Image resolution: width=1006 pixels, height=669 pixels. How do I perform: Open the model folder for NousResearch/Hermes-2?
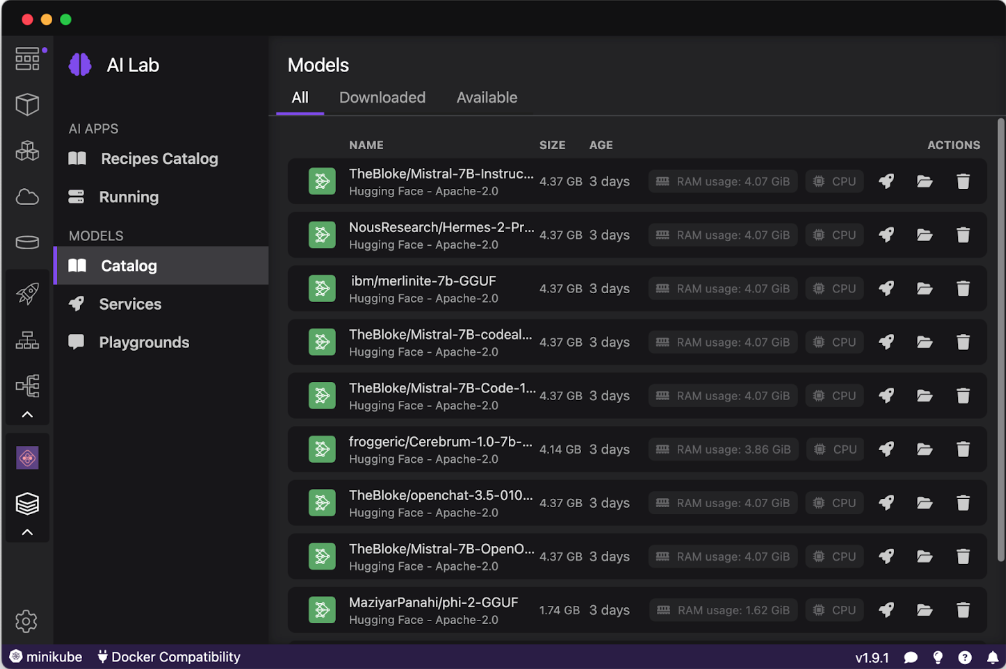pyautogui.click(x=924, y=235)
